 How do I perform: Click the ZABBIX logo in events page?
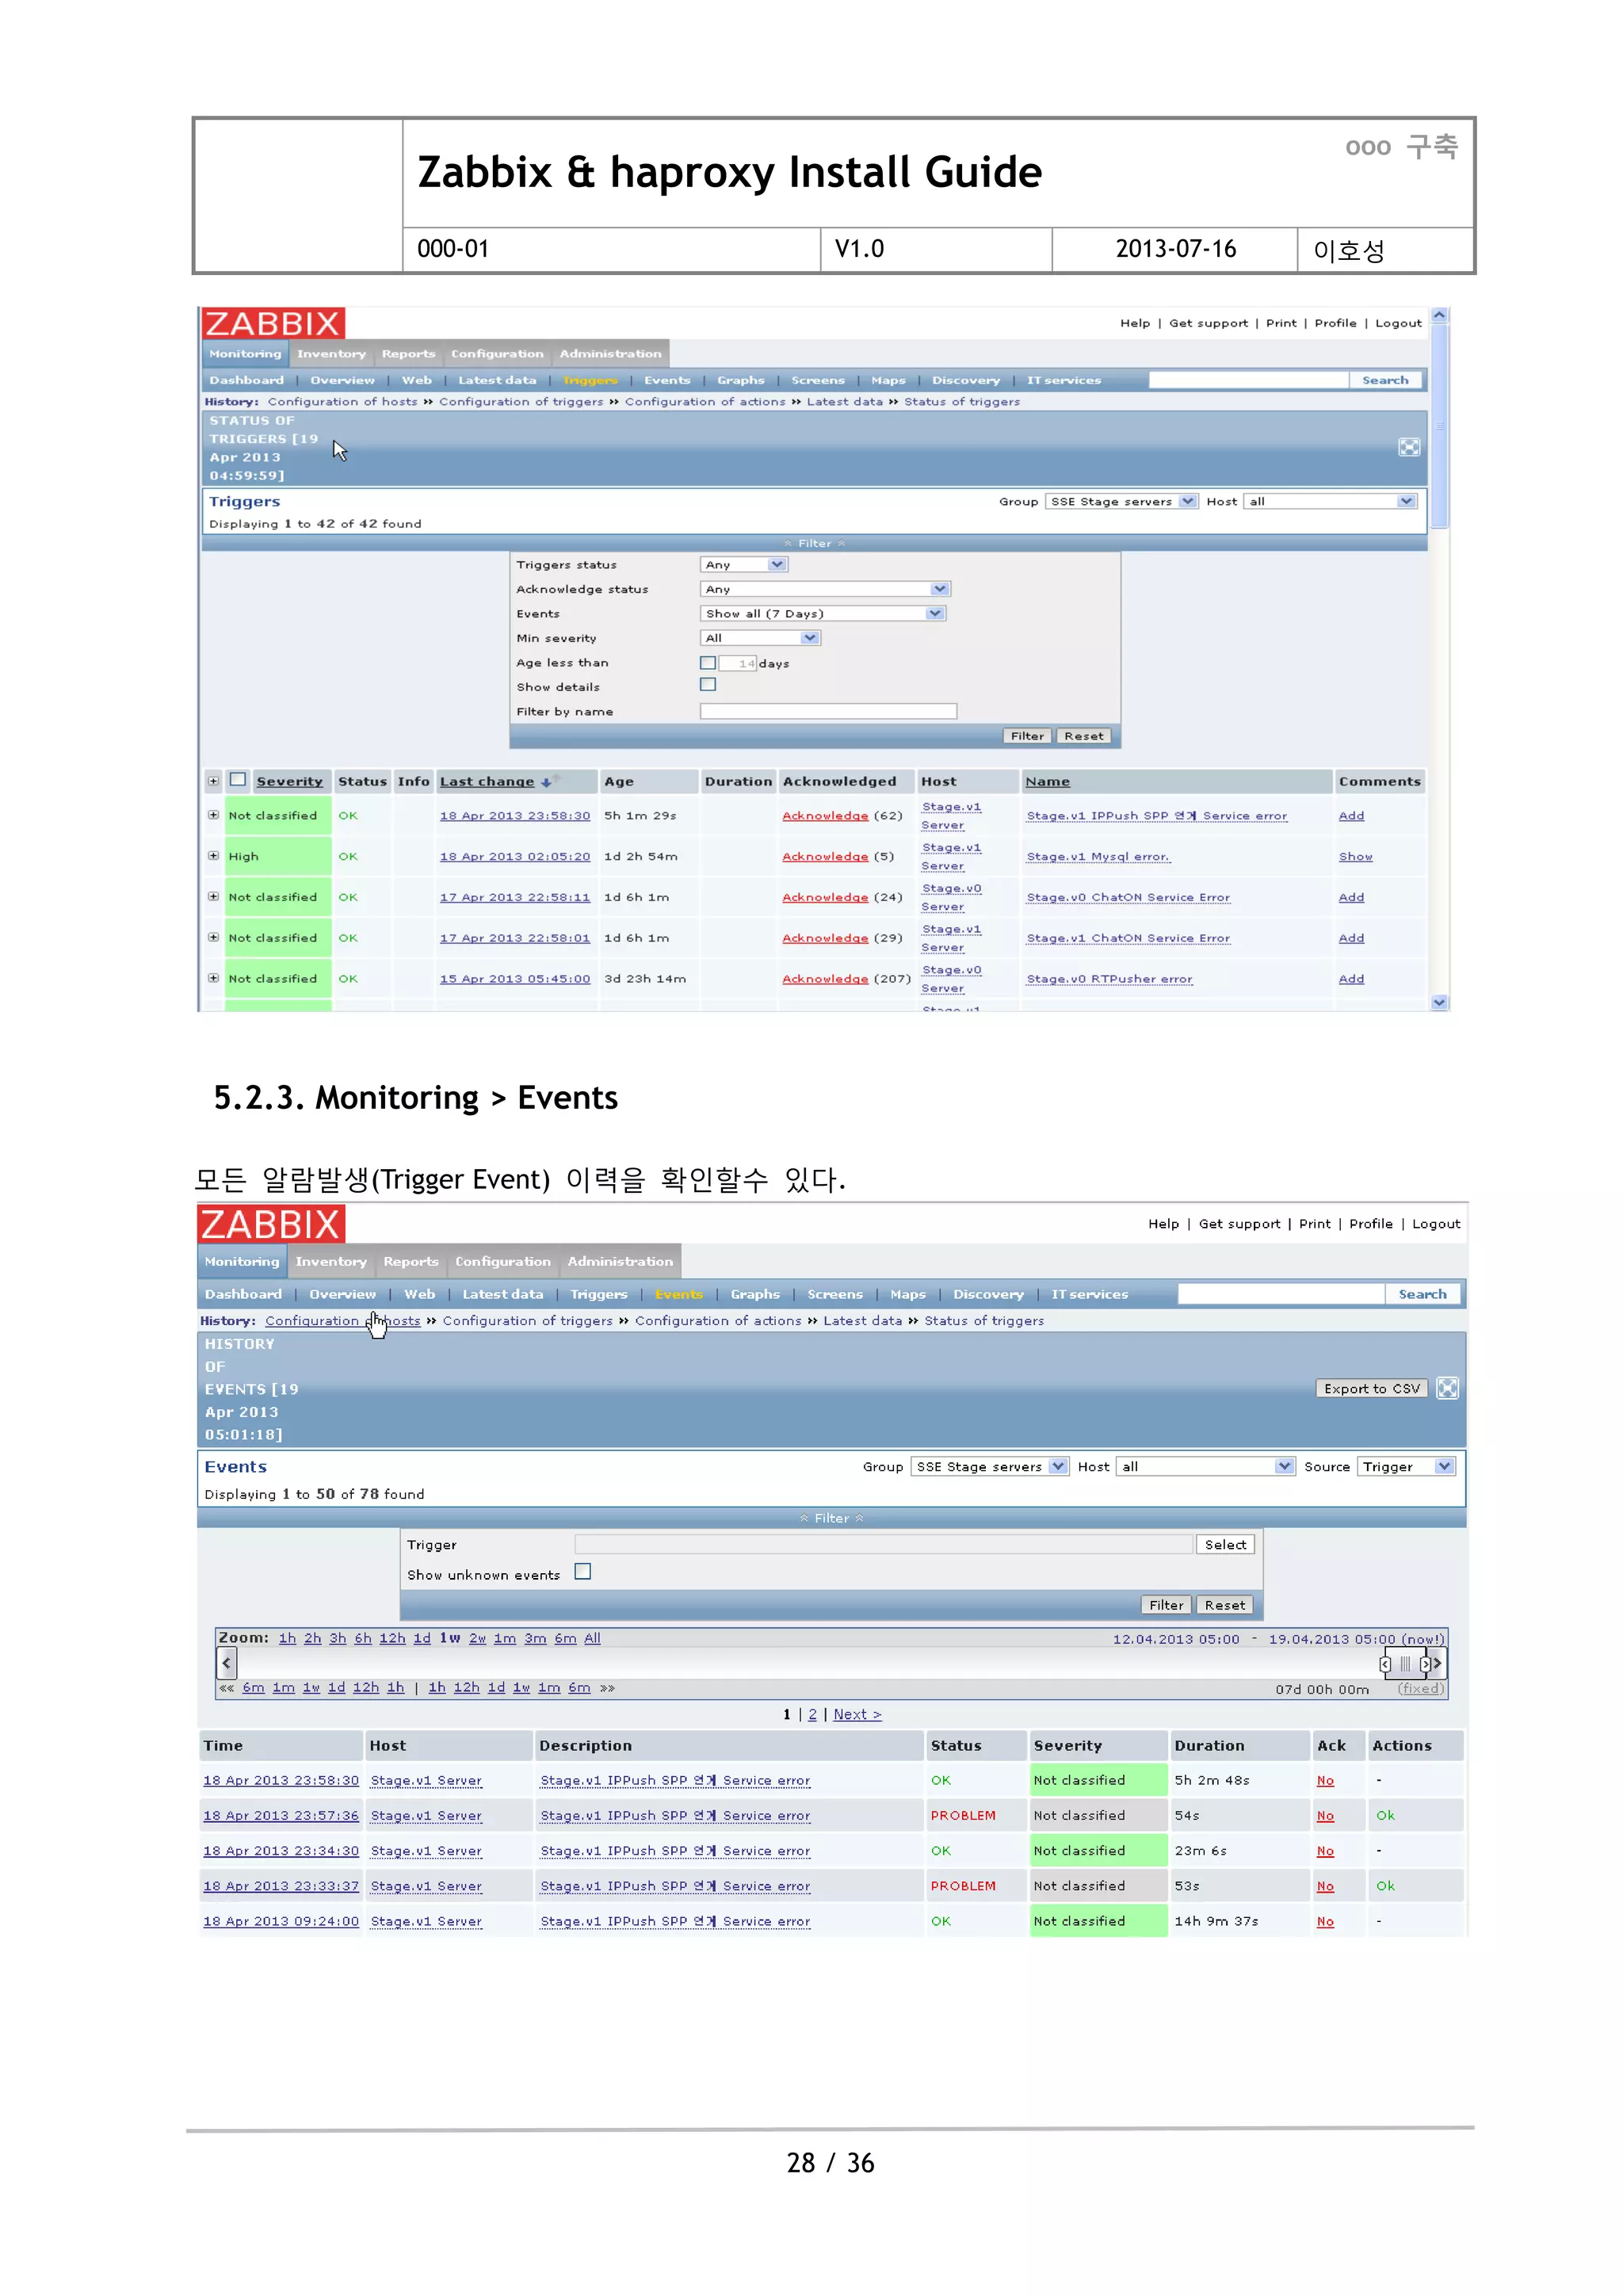coord(271,1224)
